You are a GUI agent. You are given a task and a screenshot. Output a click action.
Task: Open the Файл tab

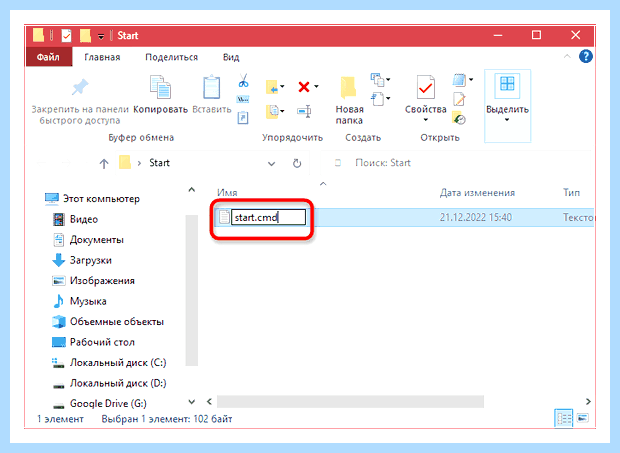tap(48, 57)
